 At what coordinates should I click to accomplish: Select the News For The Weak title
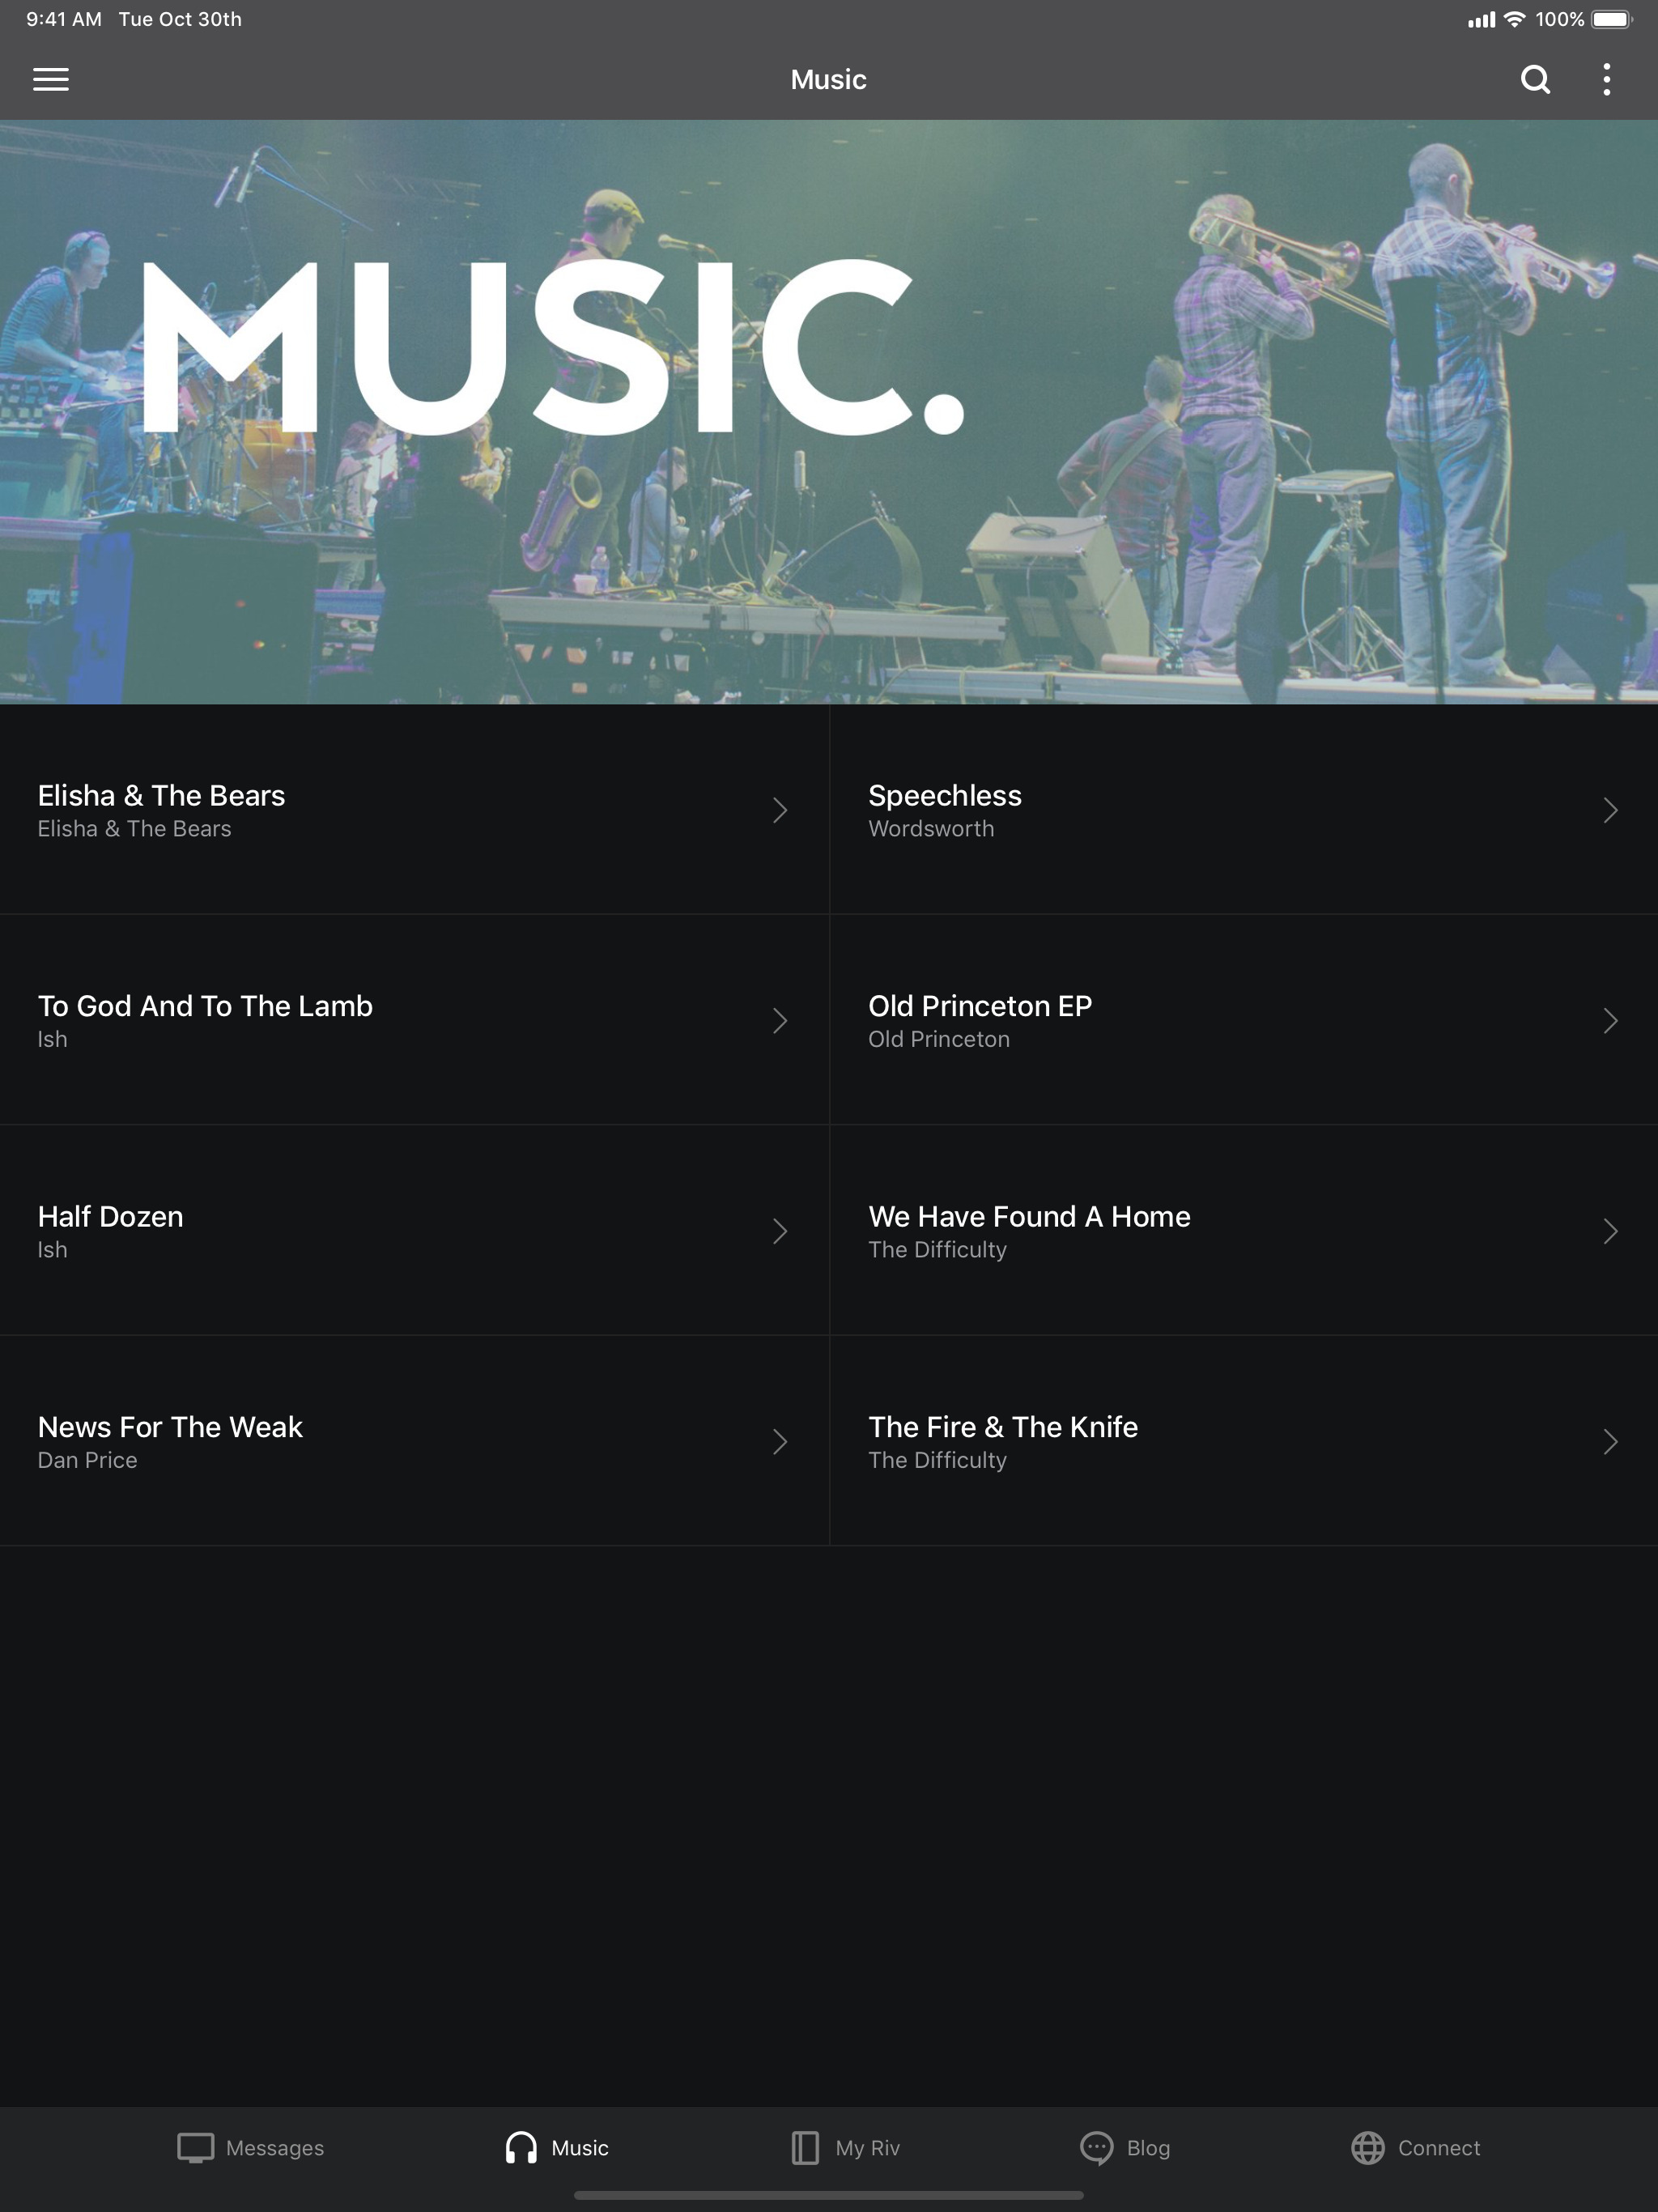click(x=170, y=1426)
